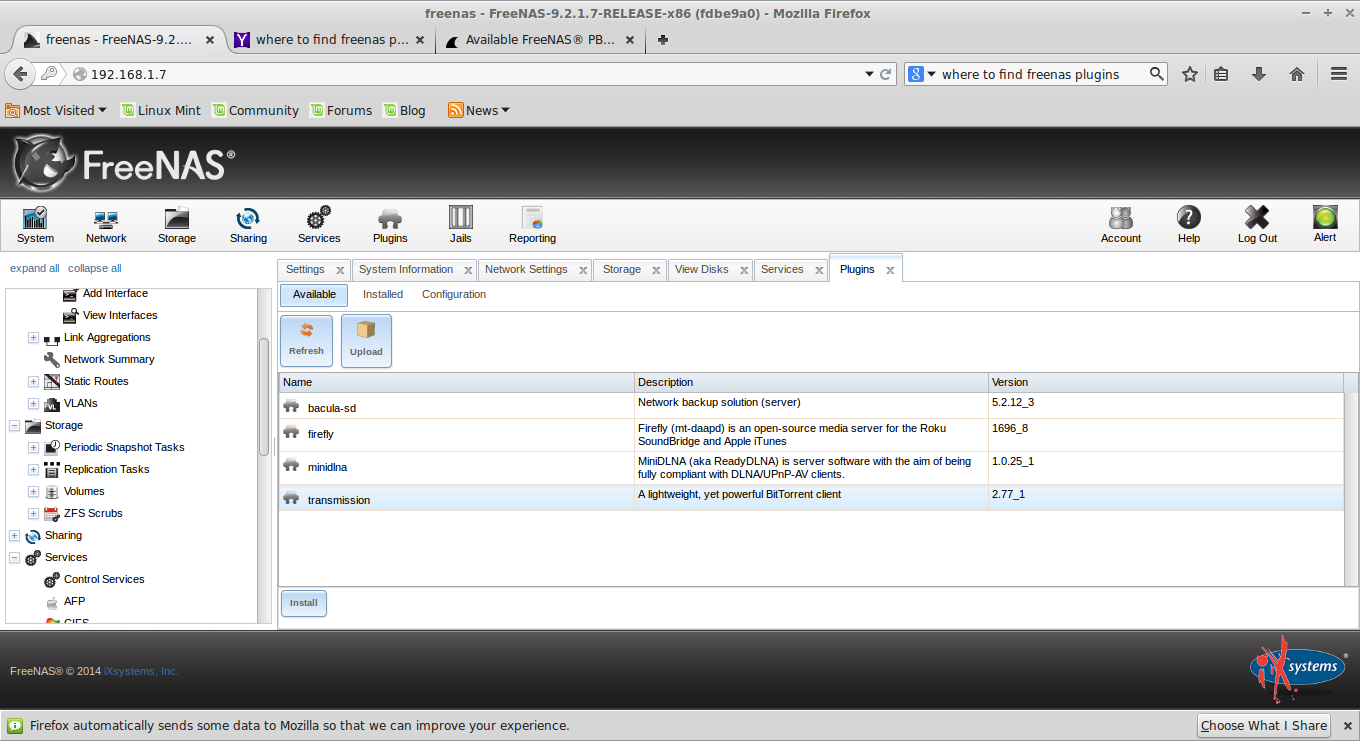Screen dimensions: 1360x741
Task: Close the Plugins tab
Action: [889, 270]
